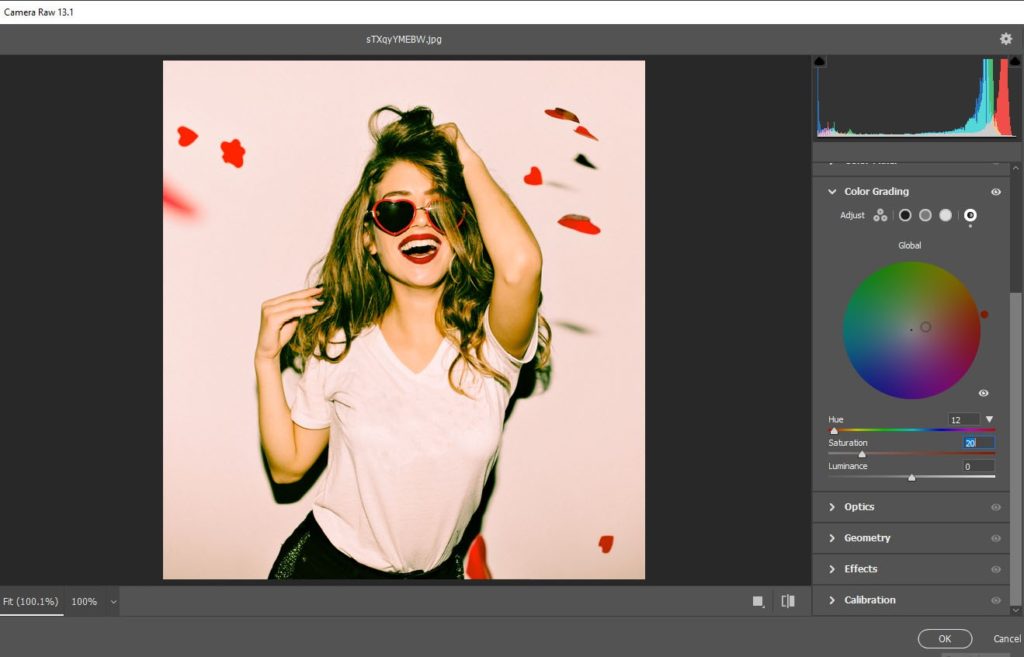Expand the Geometry panel
1024x657 pixels.
click(x=832, y=538)
